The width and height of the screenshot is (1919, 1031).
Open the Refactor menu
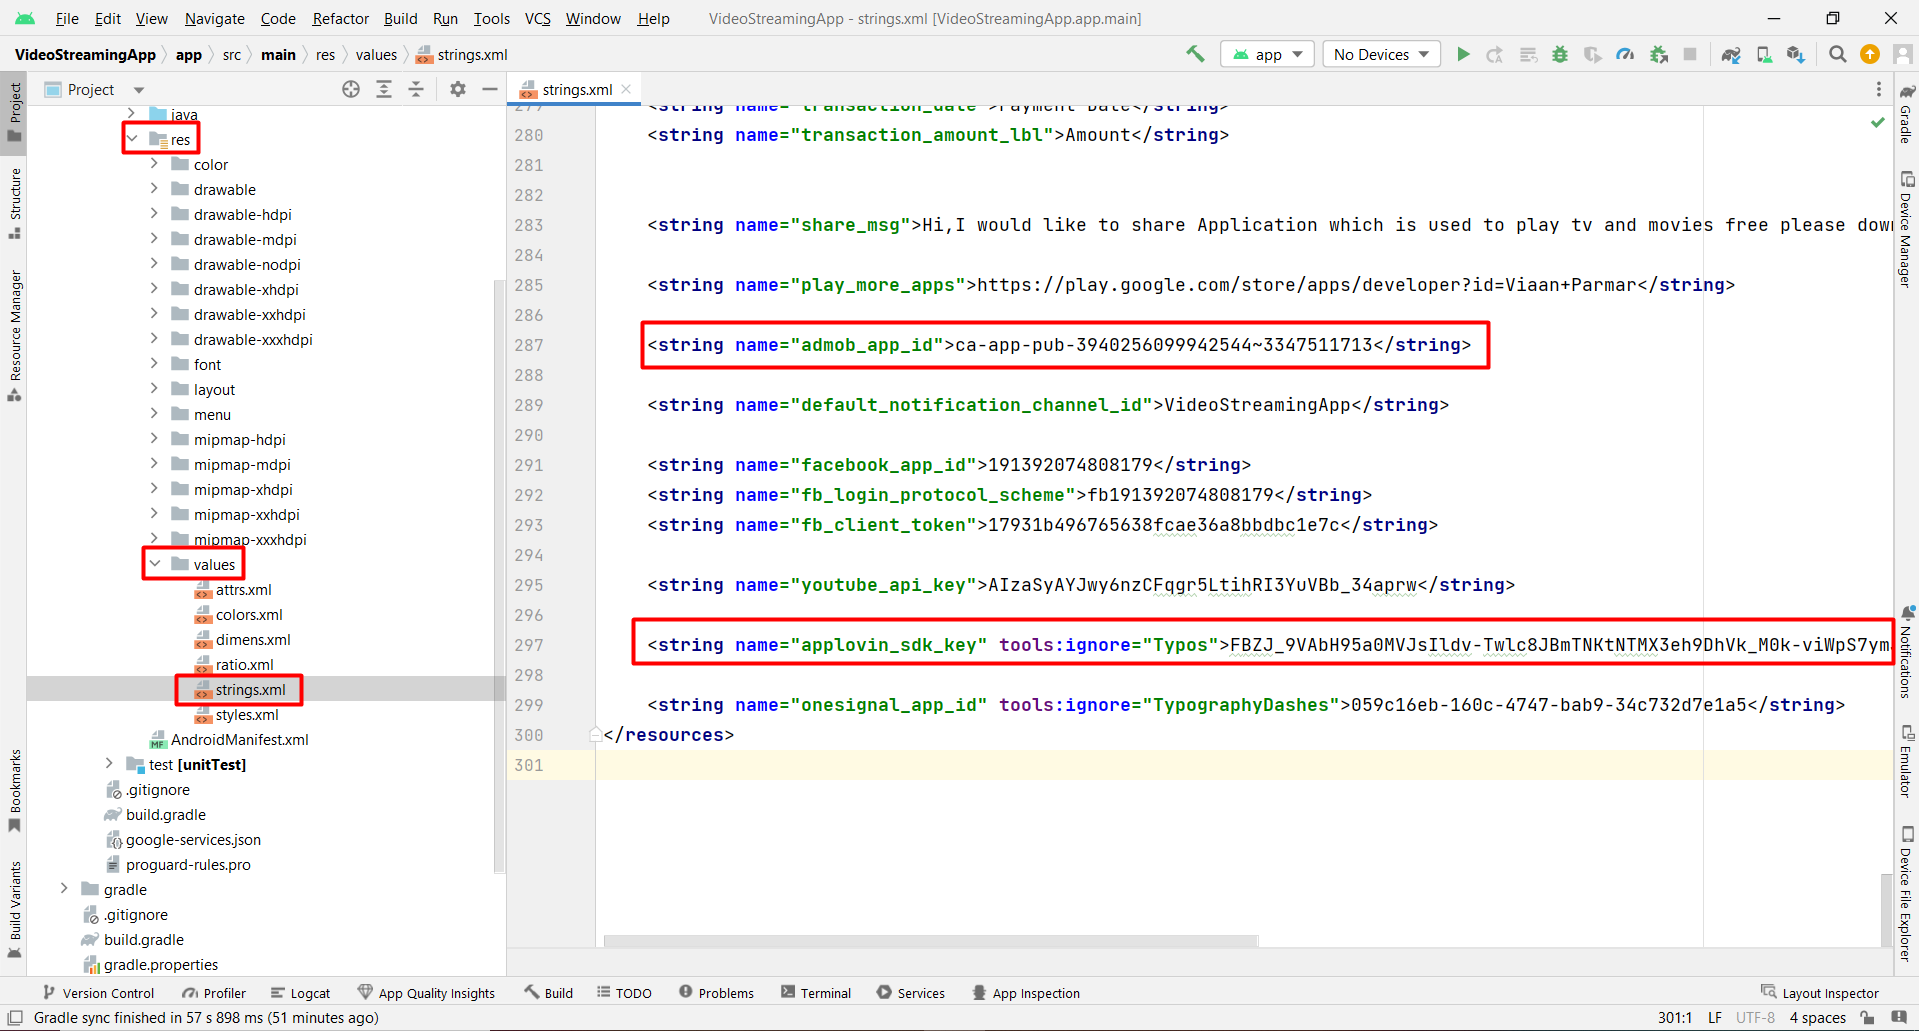[340, 18]
